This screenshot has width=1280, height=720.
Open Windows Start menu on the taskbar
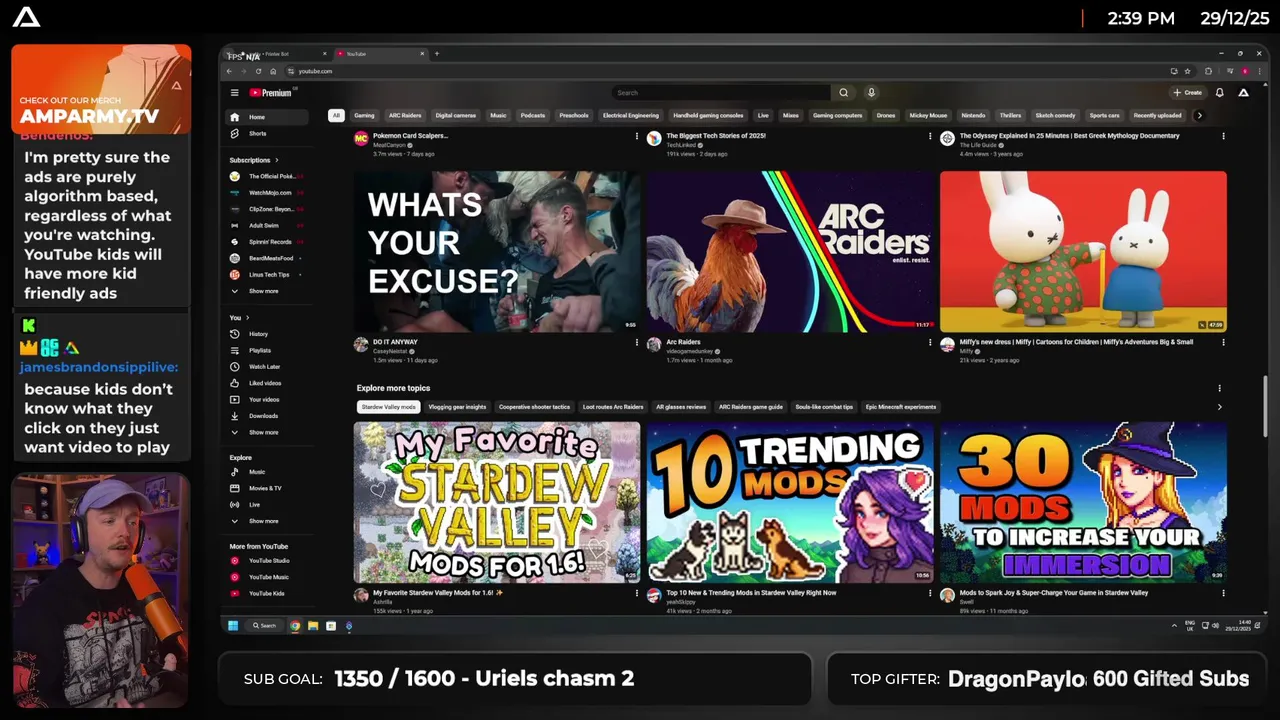pyautogui.click(x=233, y=626)
